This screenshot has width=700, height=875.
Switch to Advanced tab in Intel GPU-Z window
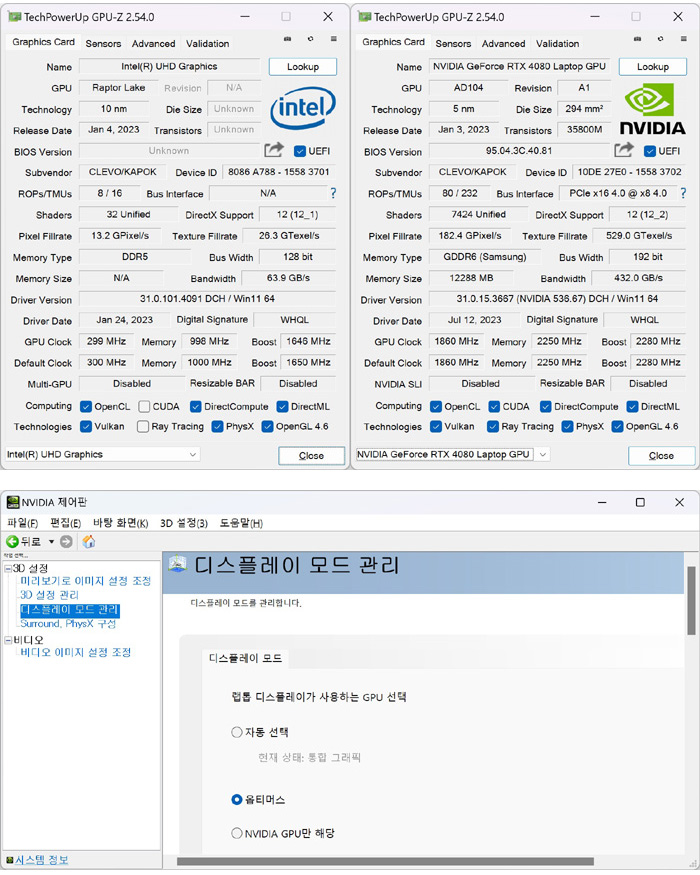click(154, 44)
